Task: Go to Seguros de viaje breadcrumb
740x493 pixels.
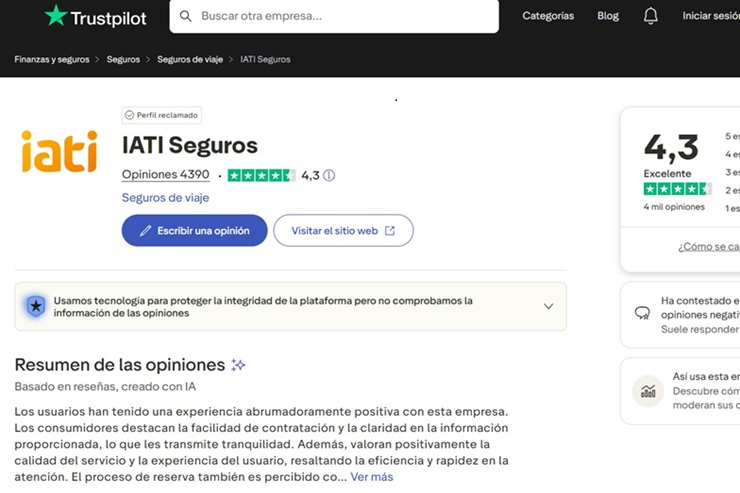Action: [190, 59]
